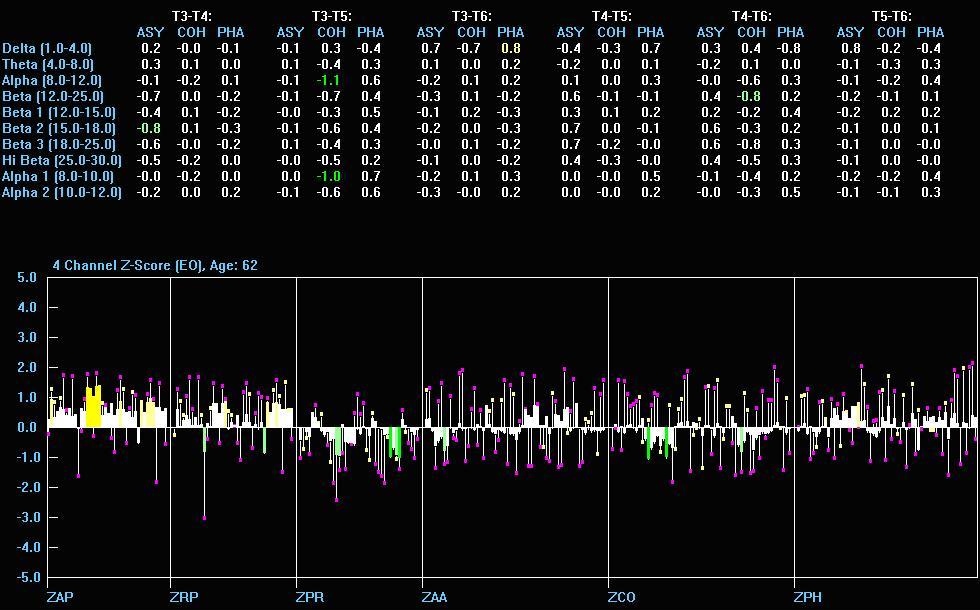Click the T4-T6 channel pair heading
Screen dimensions: 980x610
point(751,16)
